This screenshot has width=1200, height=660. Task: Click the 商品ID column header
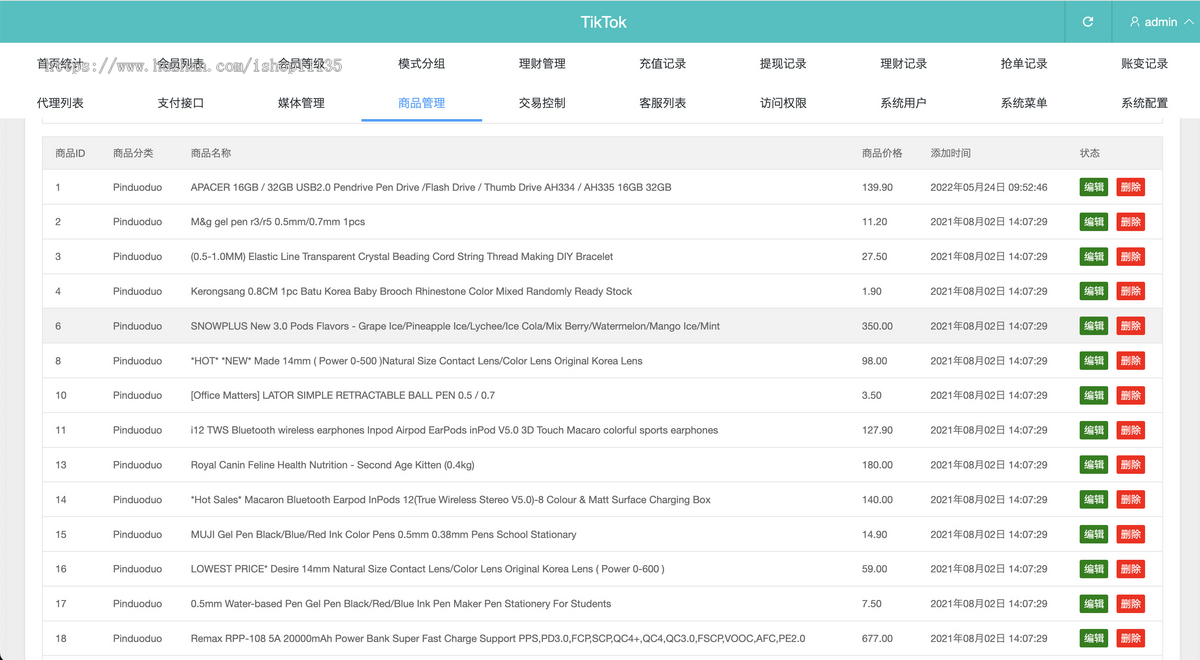click(70, 153)
